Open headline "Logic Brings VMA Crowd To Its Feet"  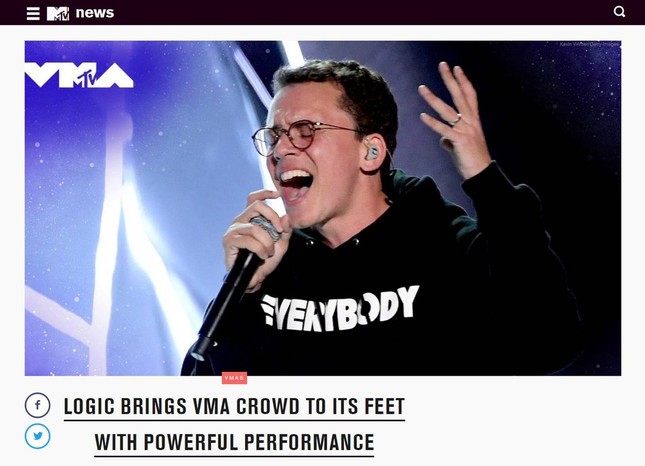pyautogui.click(x=234, y=406)
